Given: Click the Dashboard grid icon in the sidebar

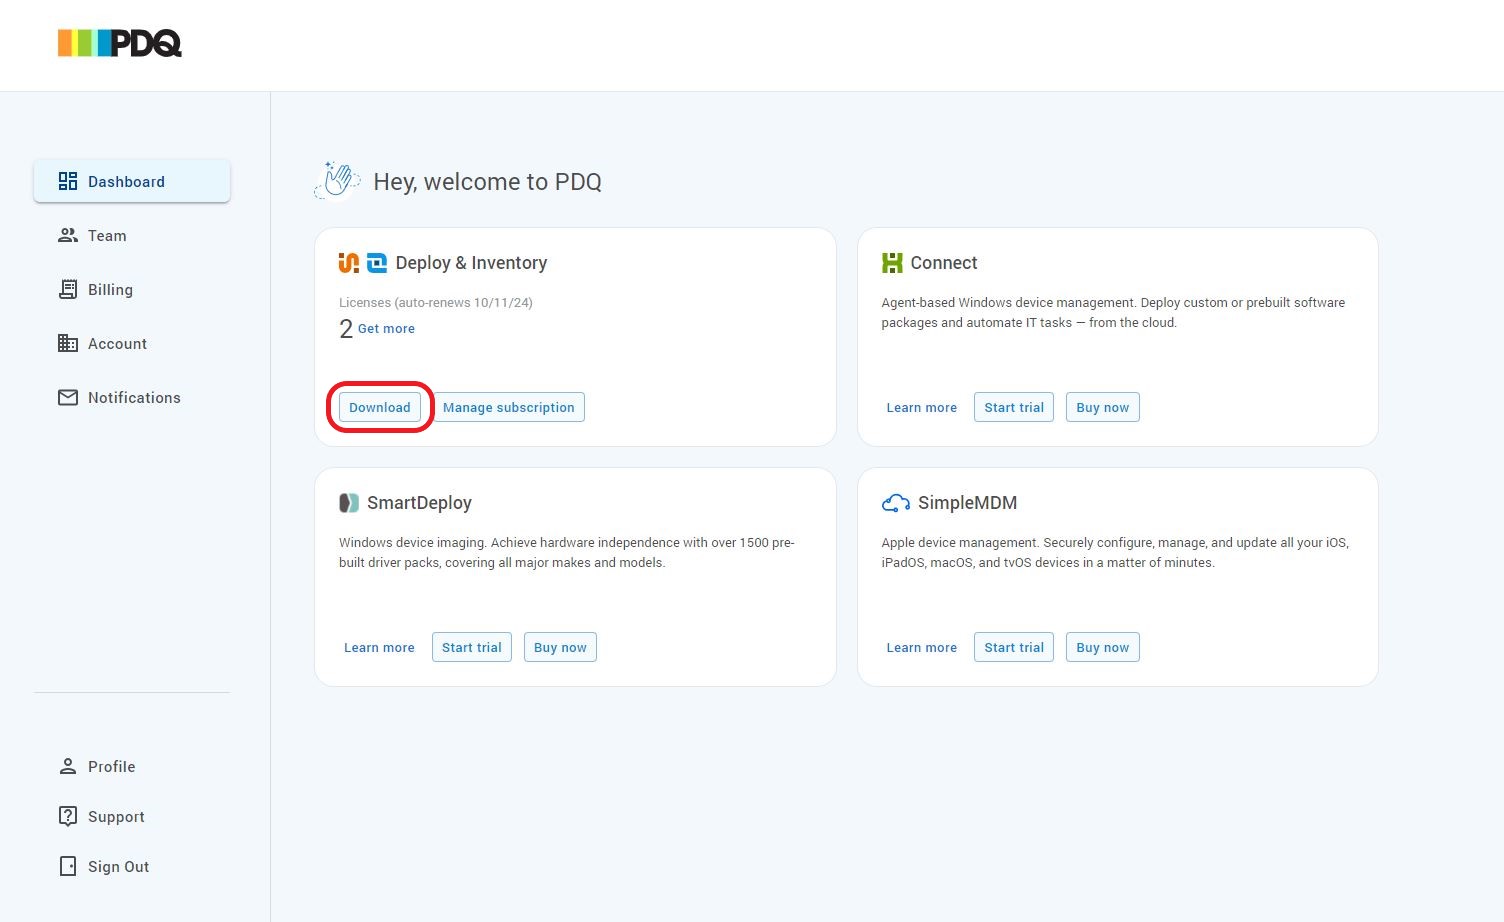Looking at the screenshot, I should click(x=68, y=181).
